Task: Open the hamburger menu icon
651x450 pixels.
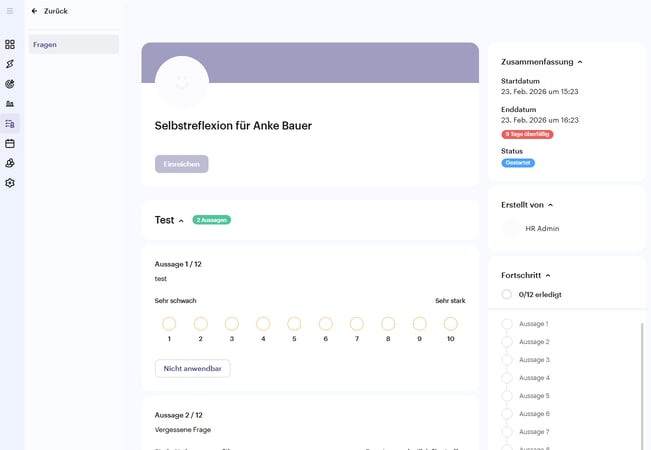Action: pyautogui.click(x=10, y=11)
